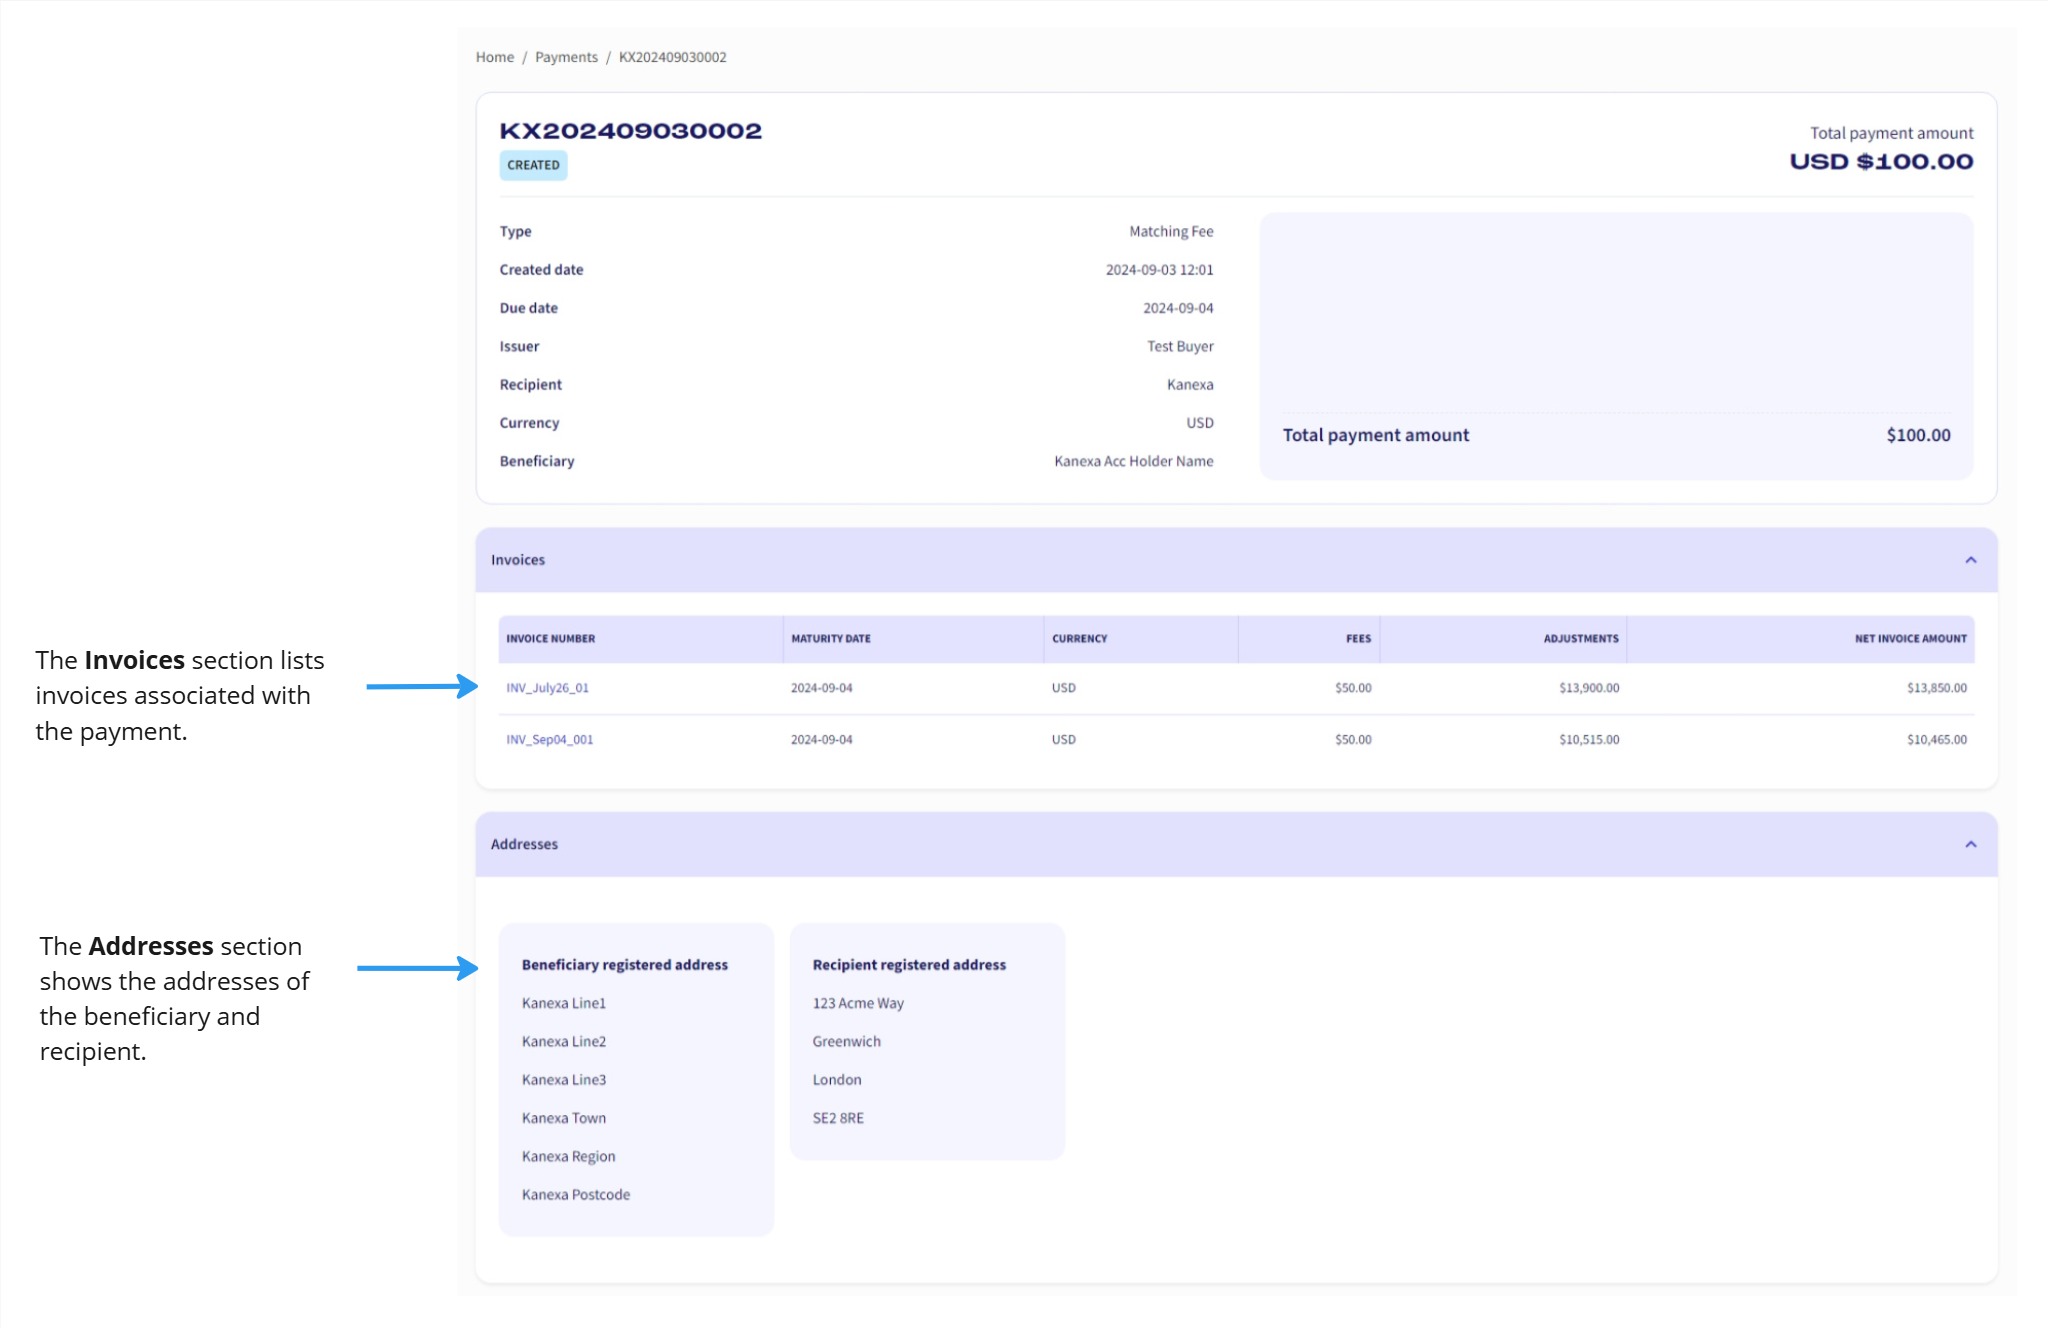Click the Greenwich address line

click(846, 1042)
